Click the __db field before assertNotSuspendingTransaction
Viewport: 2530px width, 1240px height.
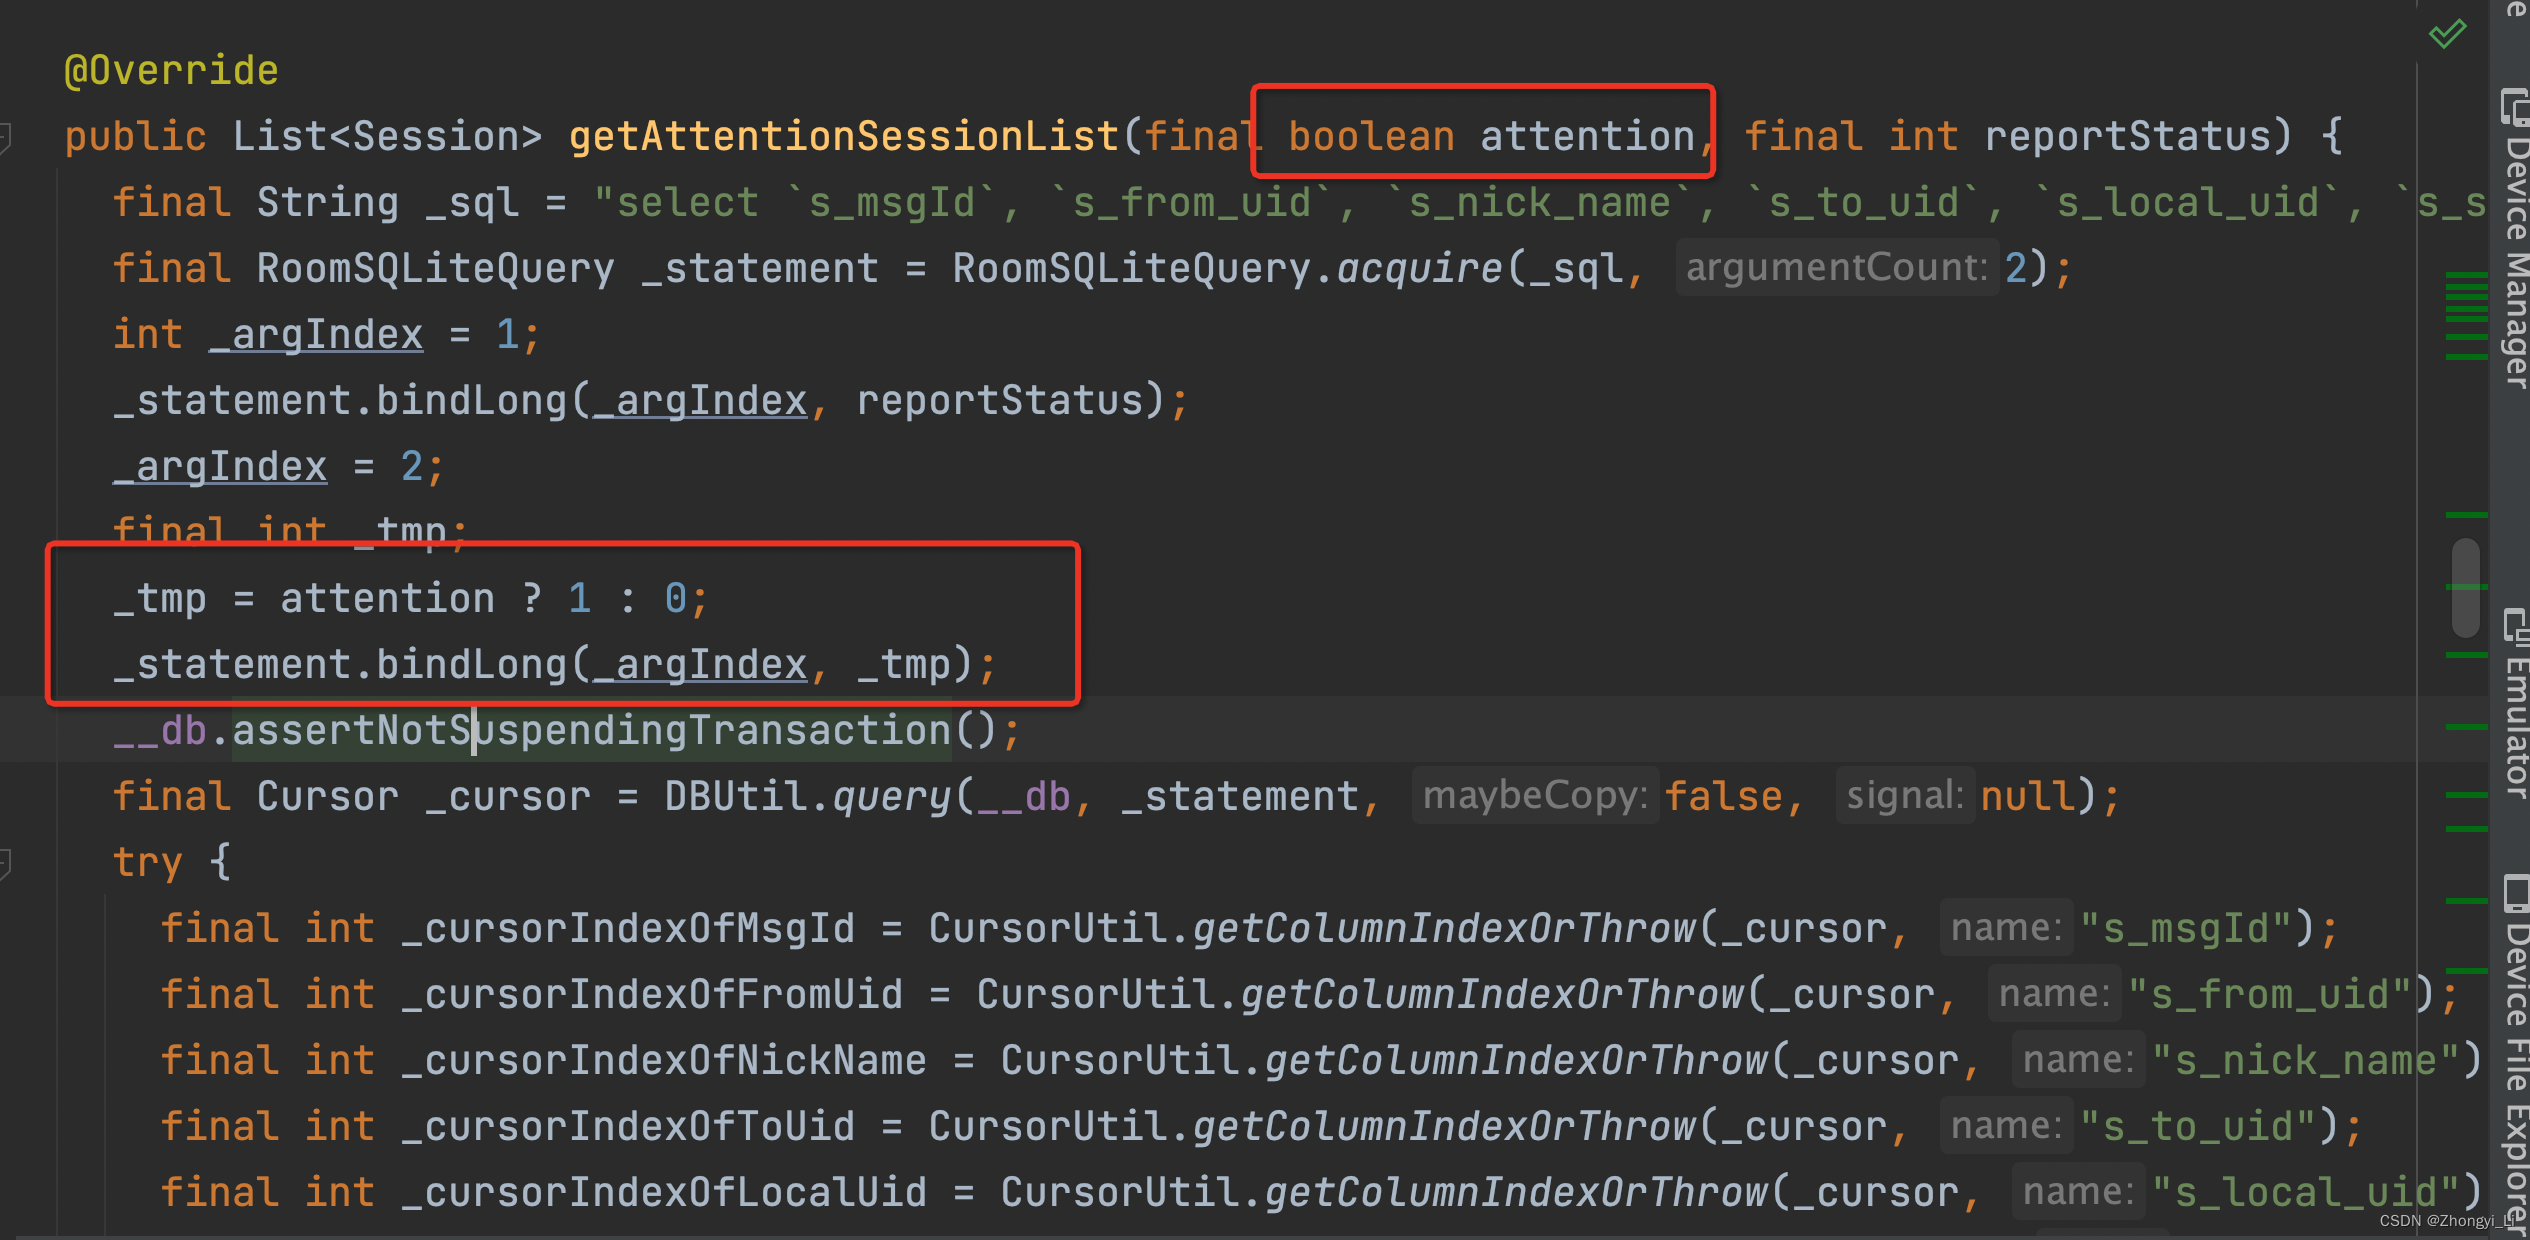pyautogui.click(x=160, y=731)
